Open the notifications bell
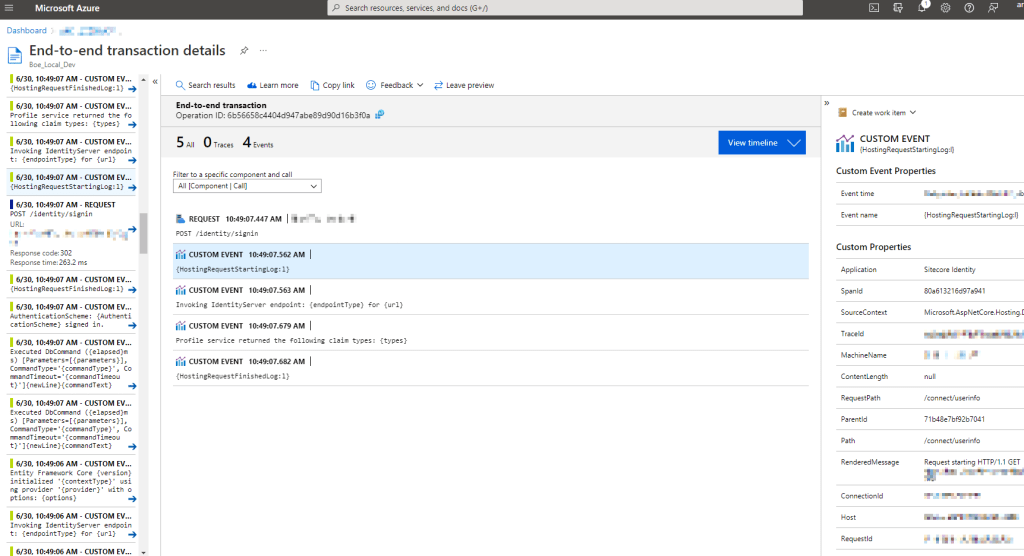Screen dimensions: 1024x556 click(x=921, y=8)
